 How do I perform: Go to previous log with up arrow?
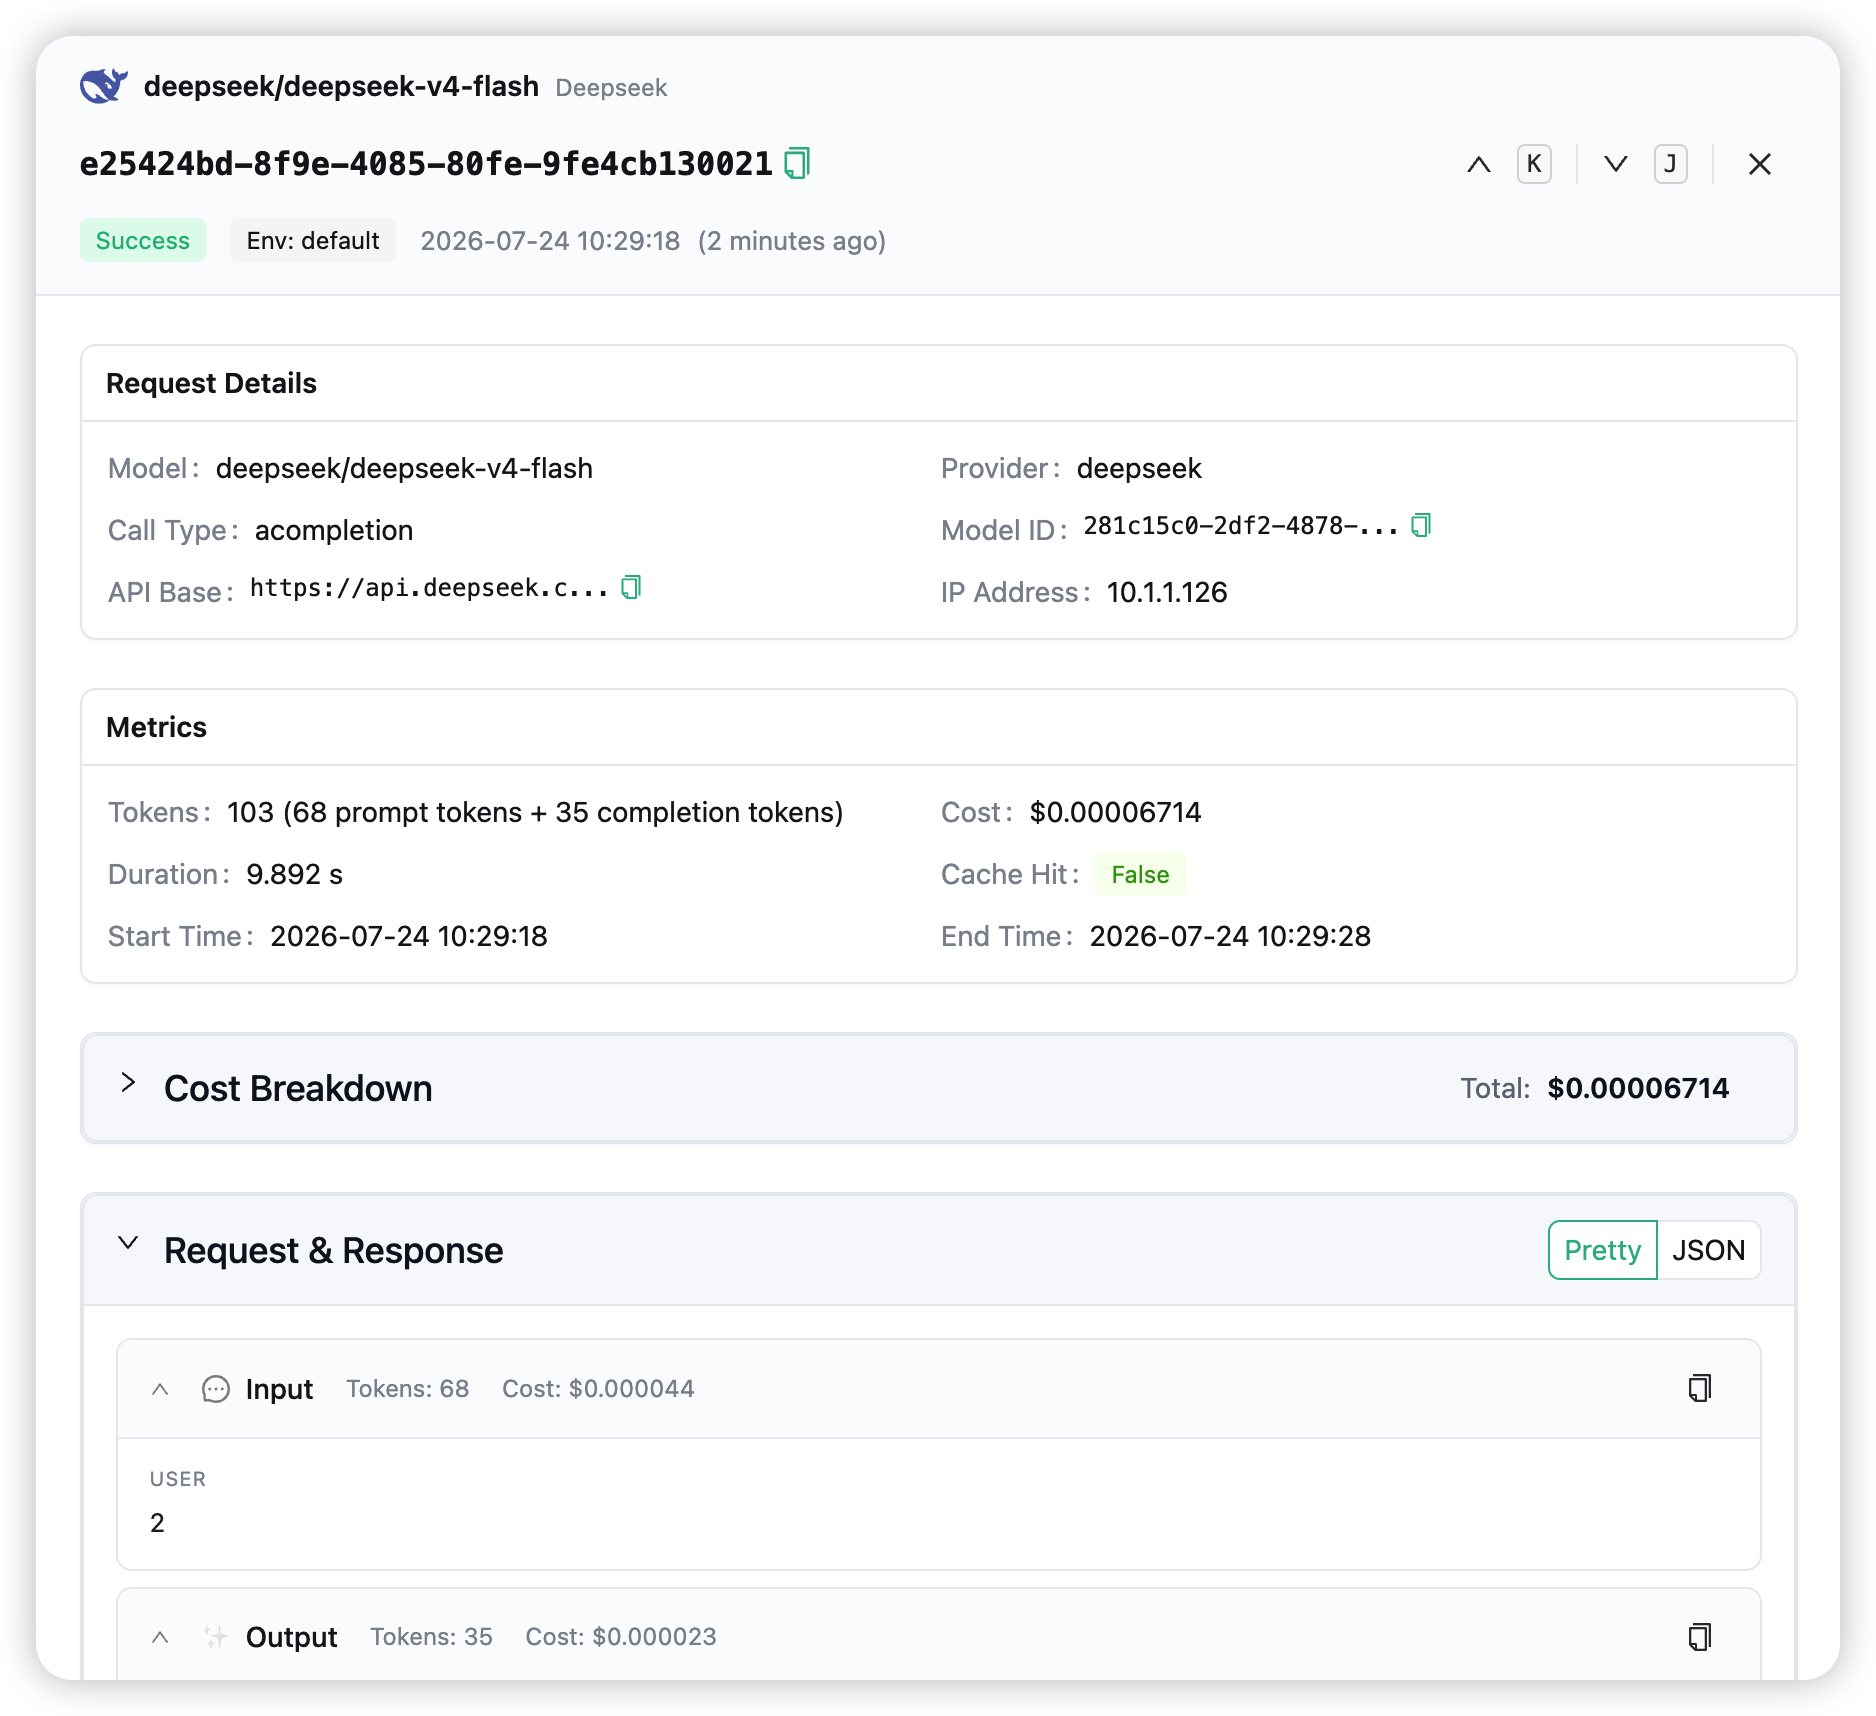[1479, 164]
